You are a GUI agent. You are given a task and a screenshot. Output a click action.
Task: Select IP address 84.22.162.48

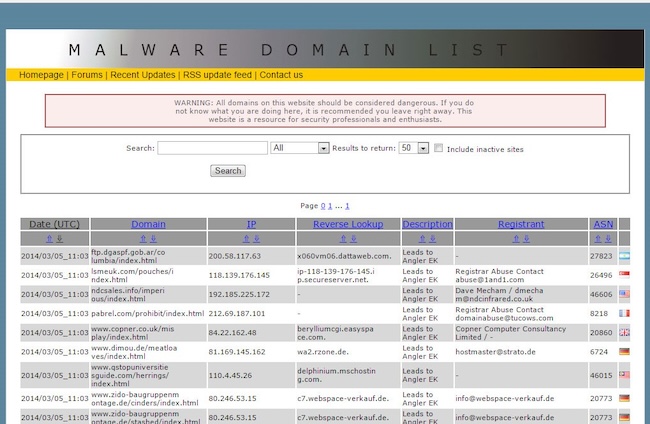233,332
